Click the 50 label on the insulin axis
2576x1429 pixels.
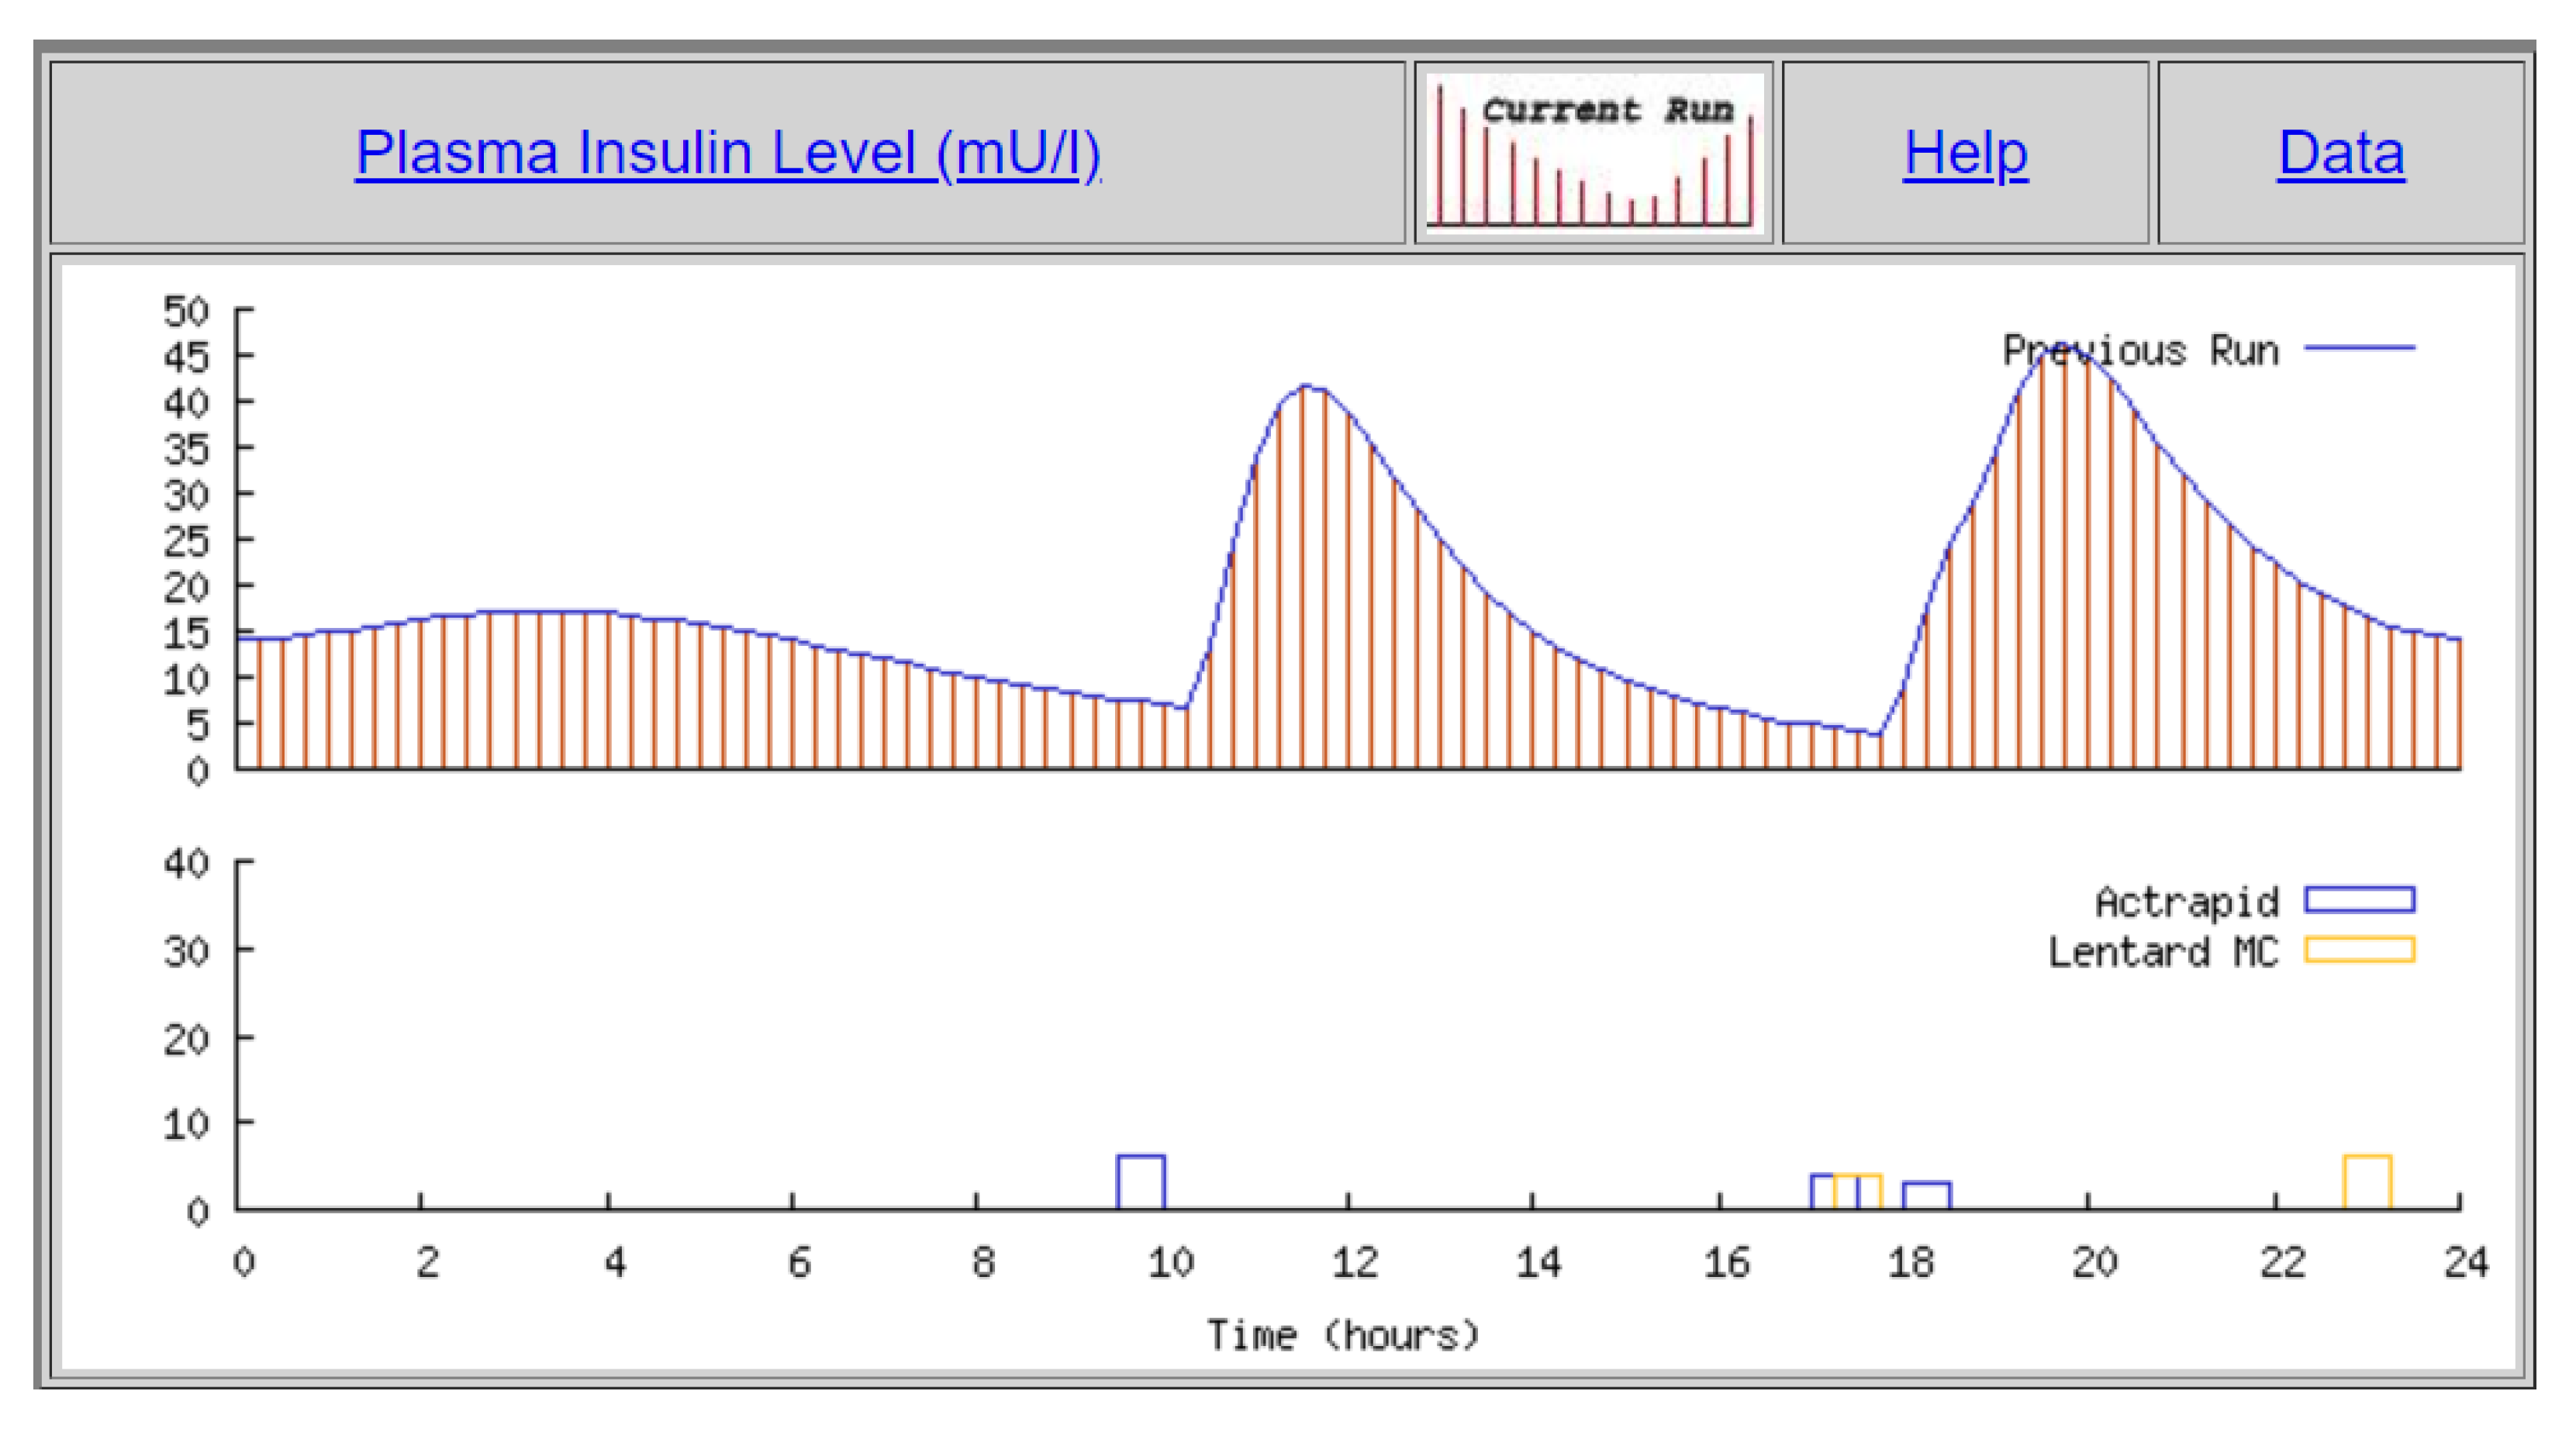point(187,311)
